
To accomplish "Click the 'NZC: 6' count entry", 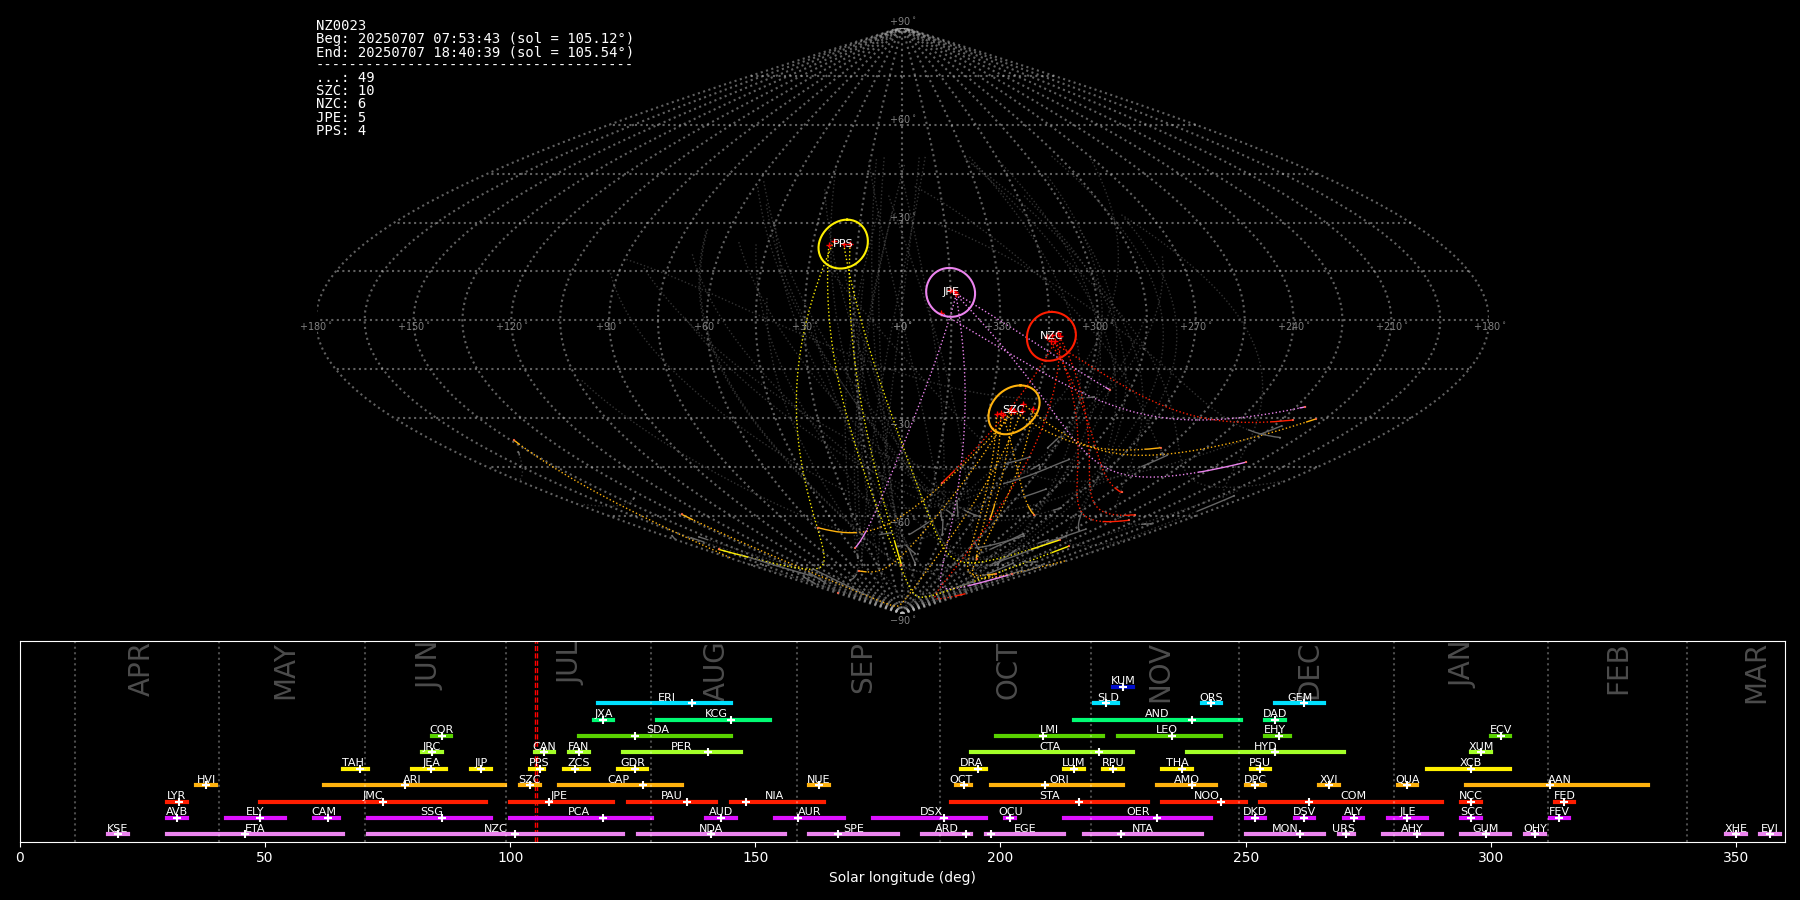I will (x=341, y=104).
